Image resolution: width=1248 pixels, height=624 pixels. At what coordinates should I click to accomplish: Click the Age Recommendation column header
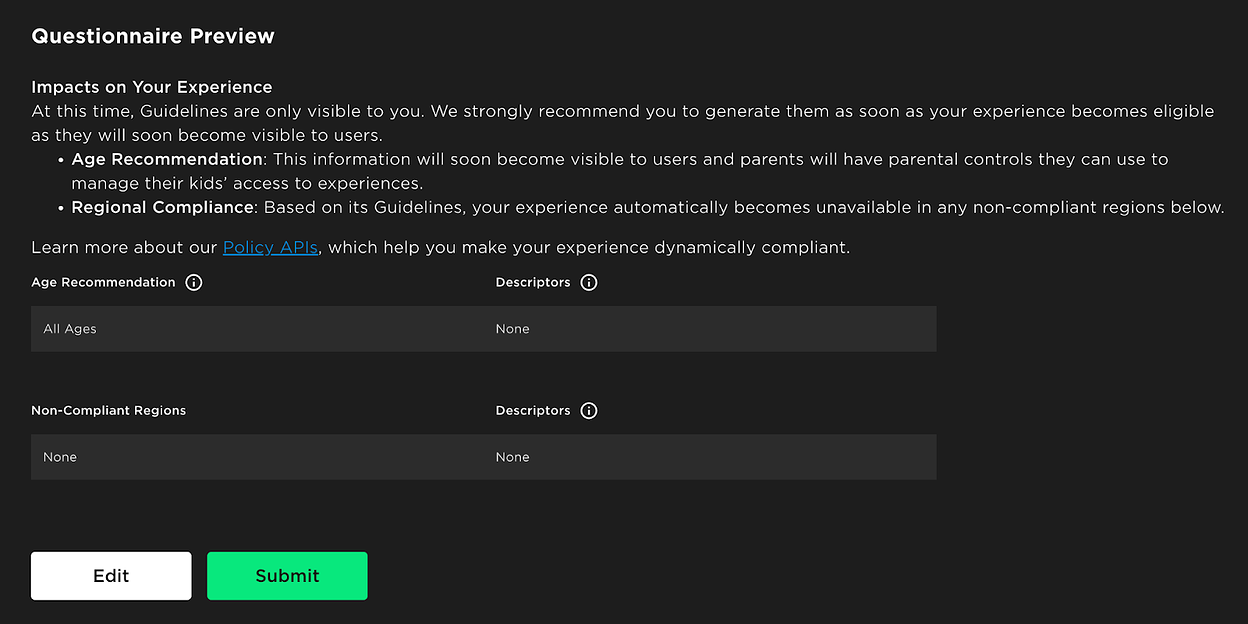pyautogui.click(x=102, y=282)
